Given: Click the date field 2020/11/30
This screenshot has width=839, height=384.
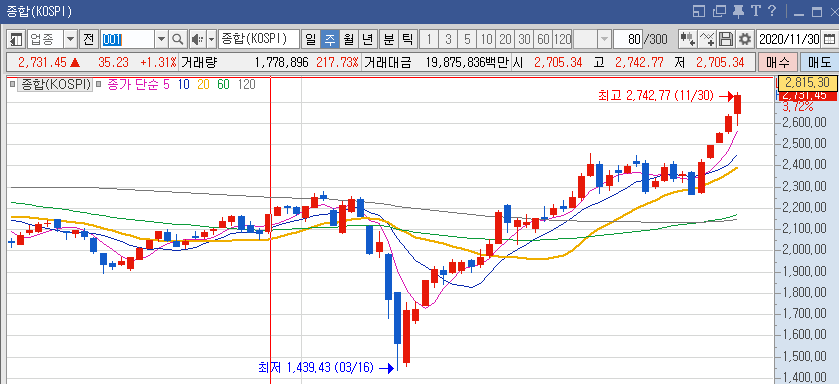Looking at the screenshot, I should pos(789,39).
